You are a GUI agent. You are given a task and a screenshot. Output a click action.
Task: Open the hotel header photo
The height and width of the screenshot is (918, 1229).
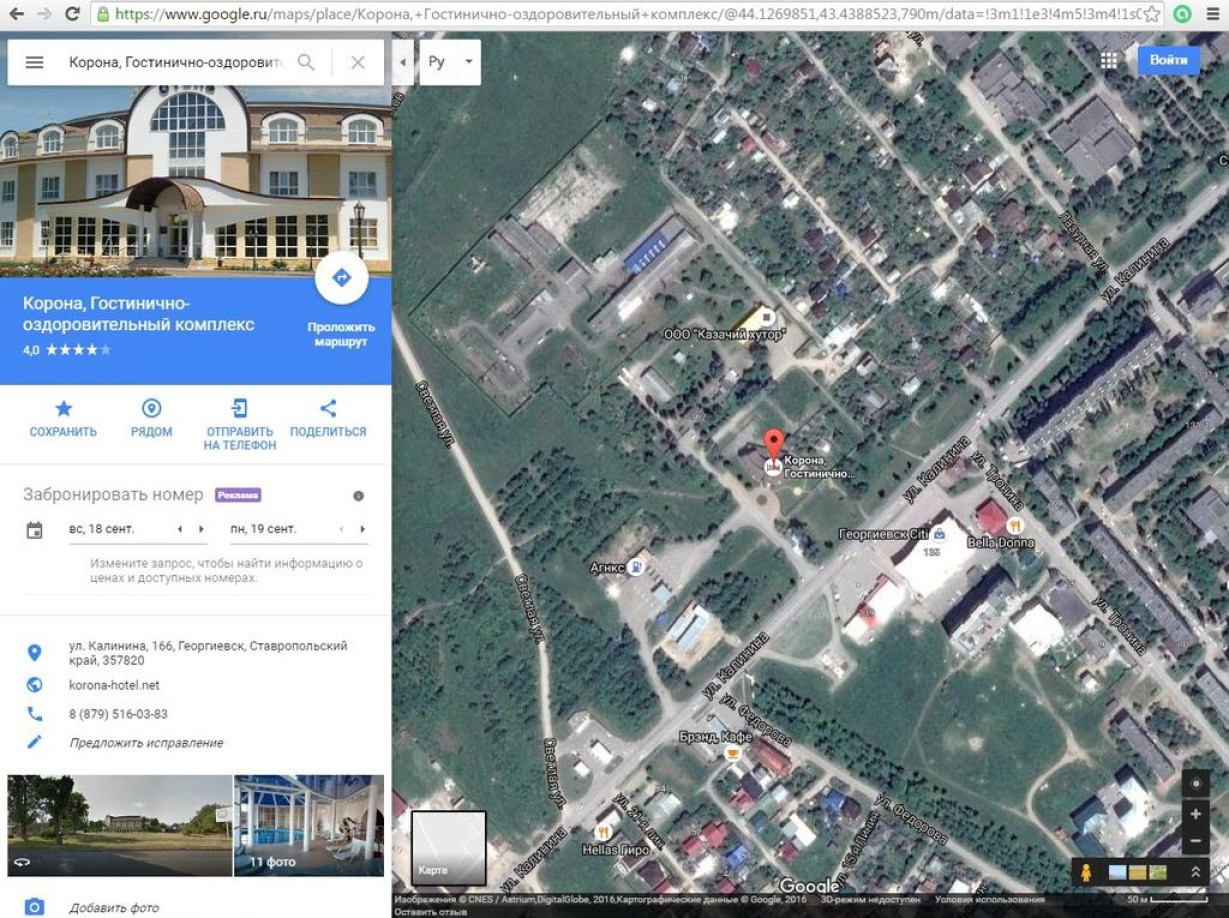point(196,181)
